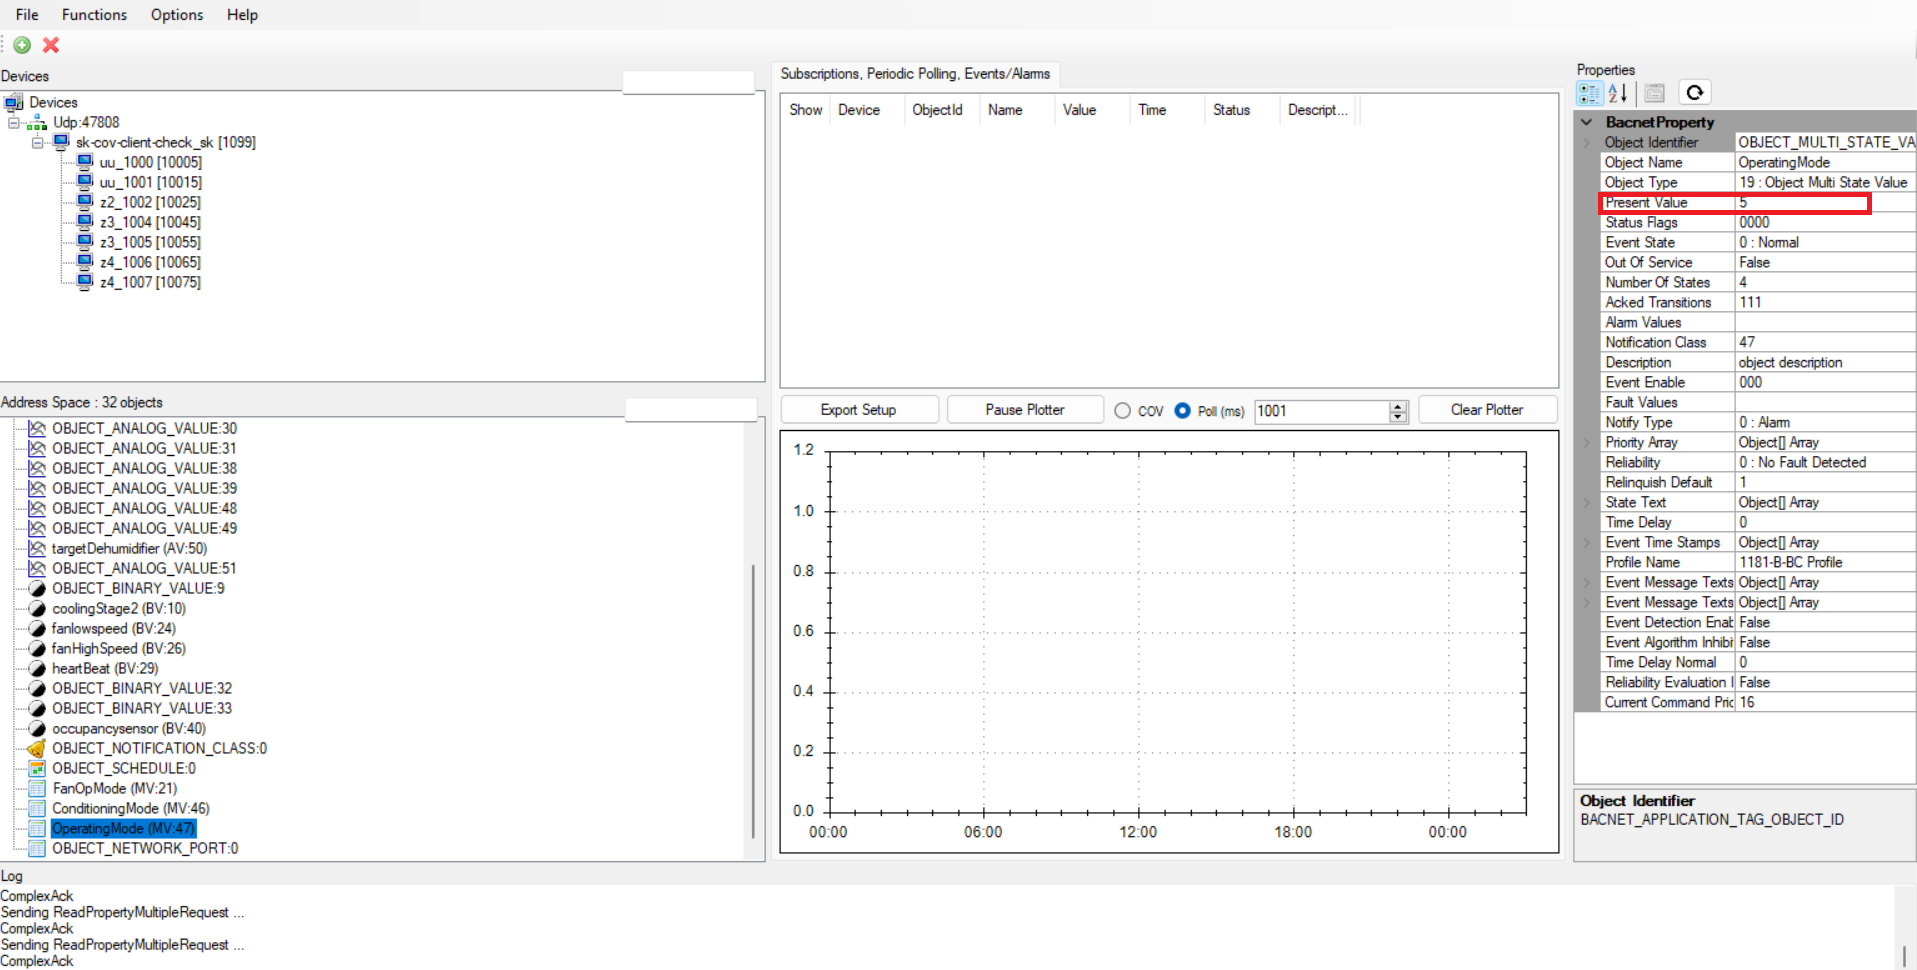
Task: Select device z3_1004 [10045] in tree
Action: point(150,222)
